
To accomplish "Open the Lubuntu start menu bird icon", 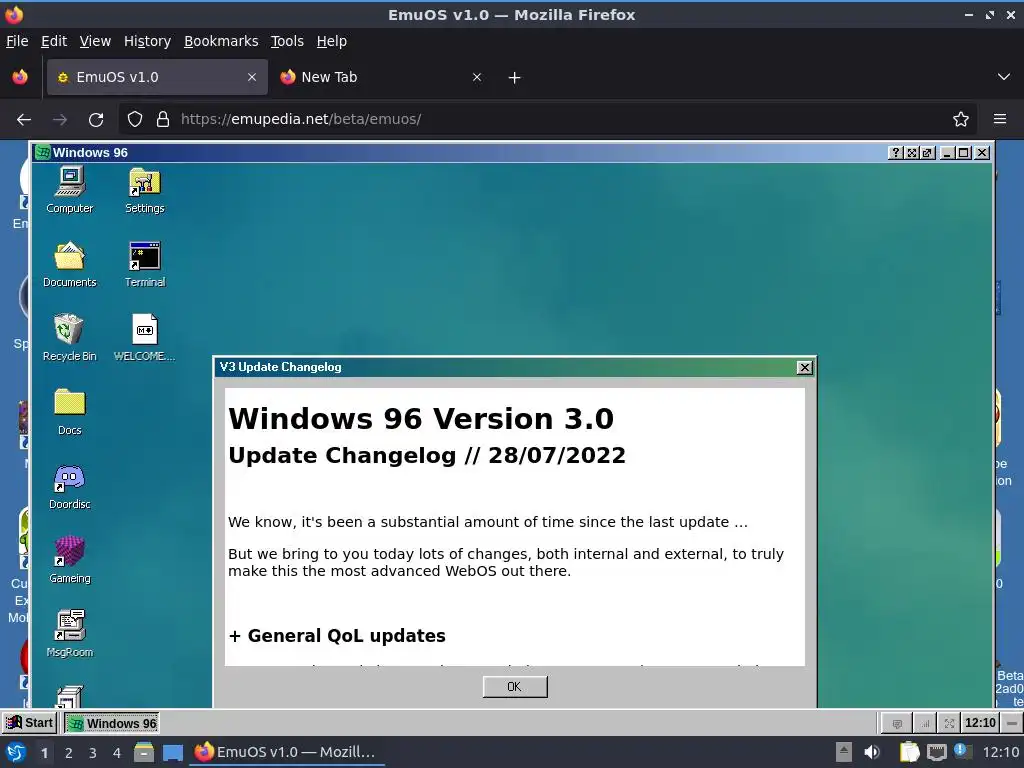I will click(15, 752).
